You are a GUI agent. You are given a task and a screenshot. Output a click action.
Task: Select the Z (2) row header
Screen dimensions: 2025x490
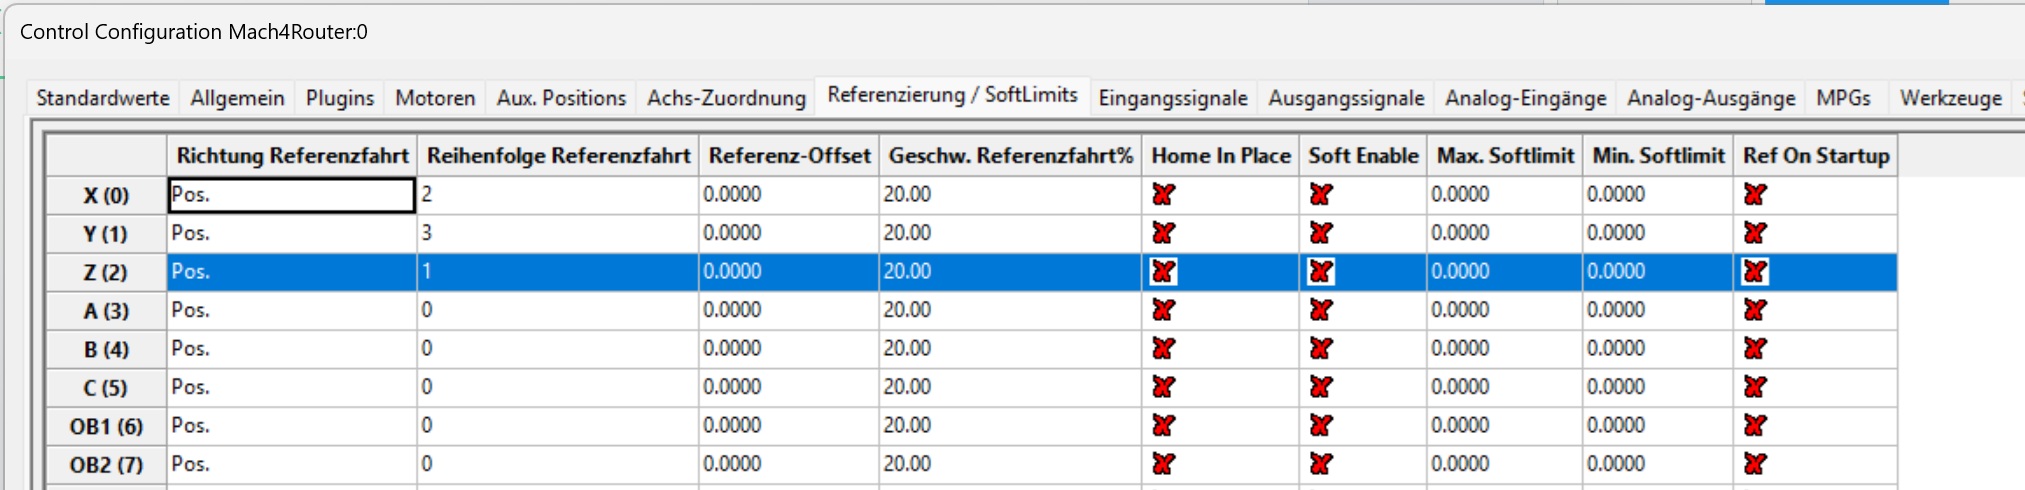coord(106,272)
